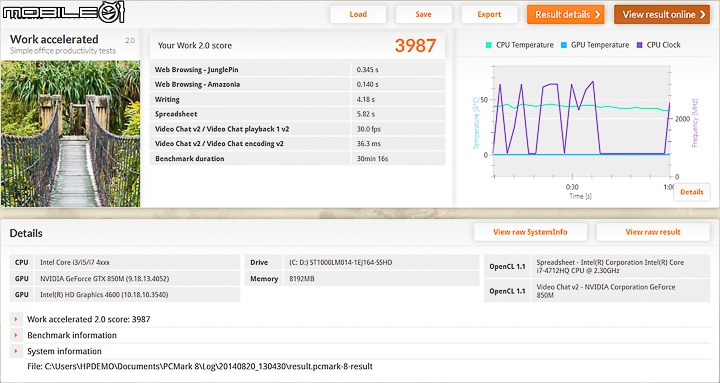Click the Web Browsing - JunglePin row
This screenshot has width=720, height=383.
(x=297, y=69)
